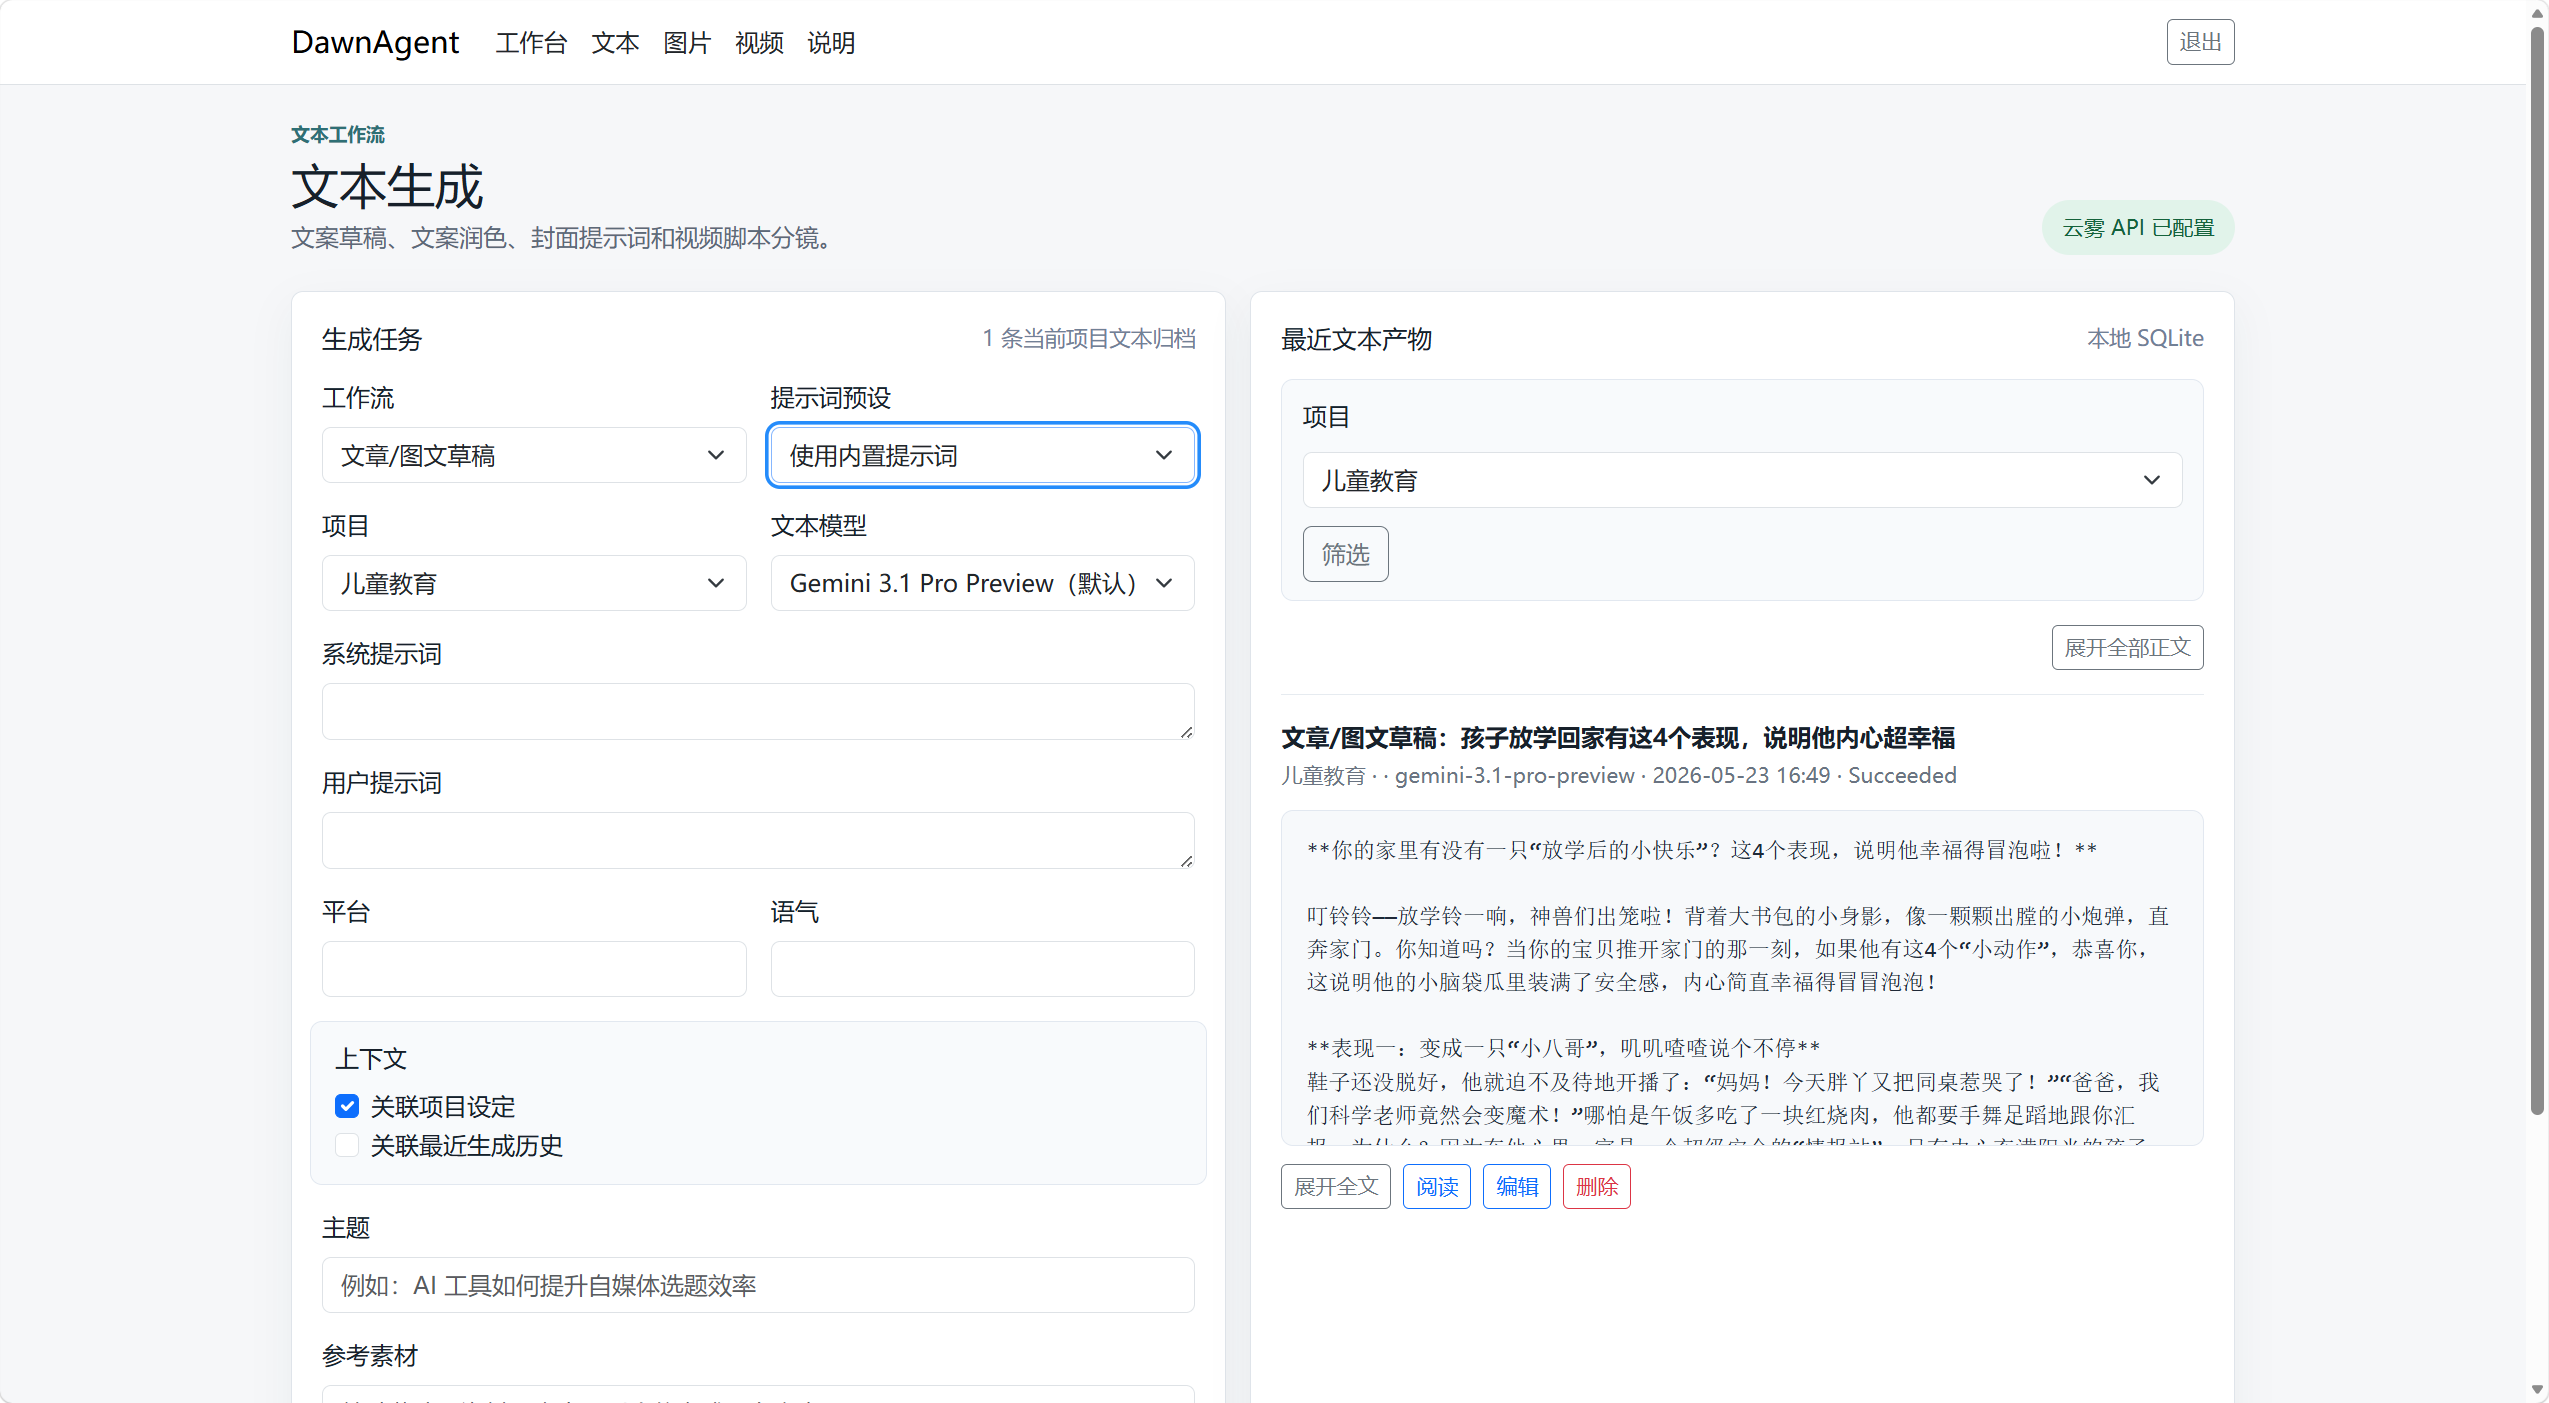Click the resize handle of 系统提示词 textarea
The height and width of the screenshot is (1403, 2549).
(1186, 732)
